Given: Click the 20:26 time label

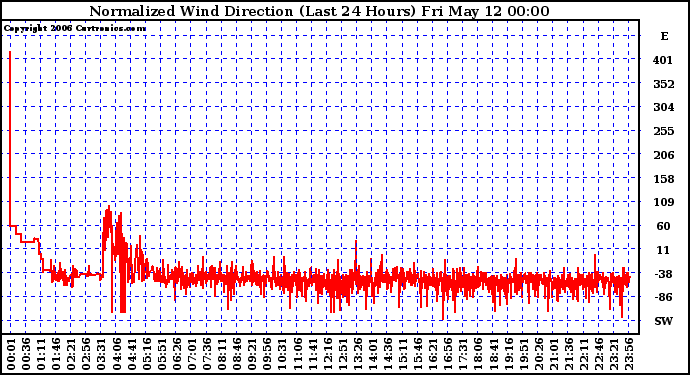Looking at the screenshot, I should click(x=538, y=354).
